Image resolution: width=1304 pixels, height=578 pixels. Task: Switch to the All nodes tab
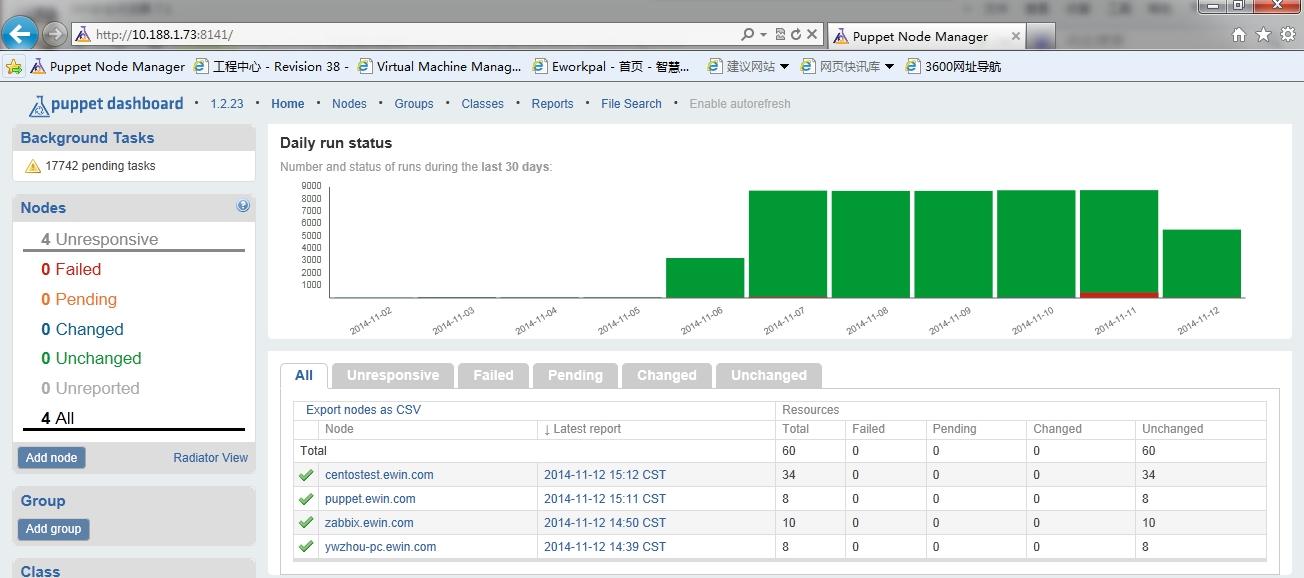pos(303,376)
